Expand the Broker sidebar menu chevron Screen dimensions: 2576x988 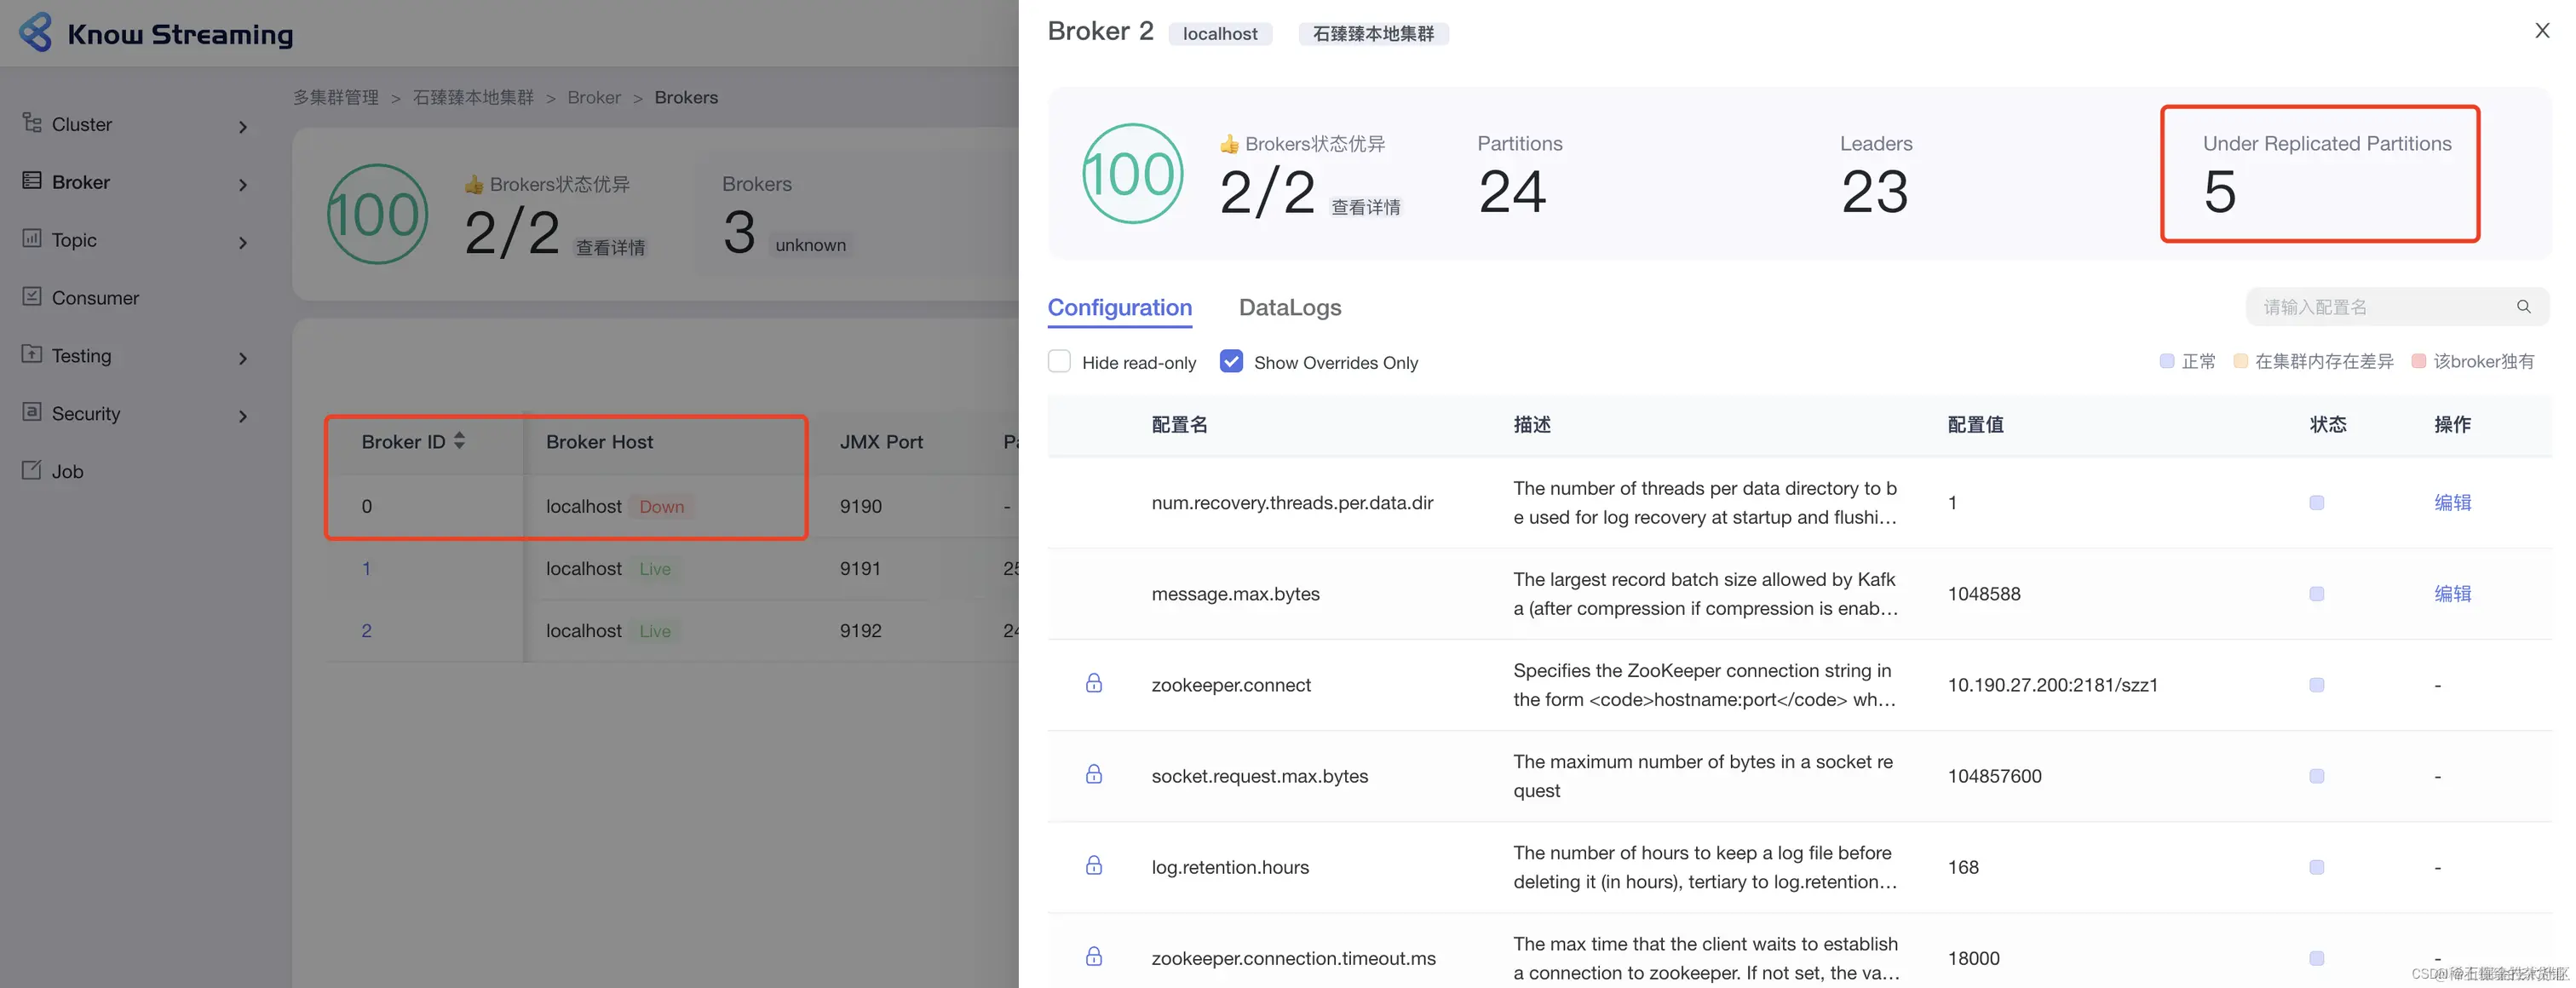click(x=243, y=184)
